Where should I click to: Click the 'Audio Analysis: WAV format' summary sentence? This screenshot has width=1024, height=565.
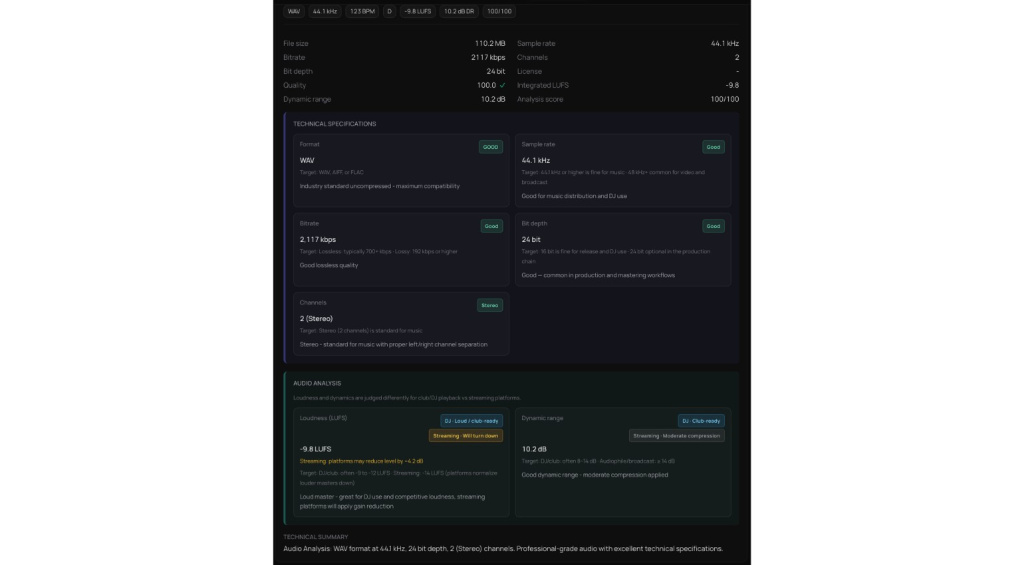503,549
